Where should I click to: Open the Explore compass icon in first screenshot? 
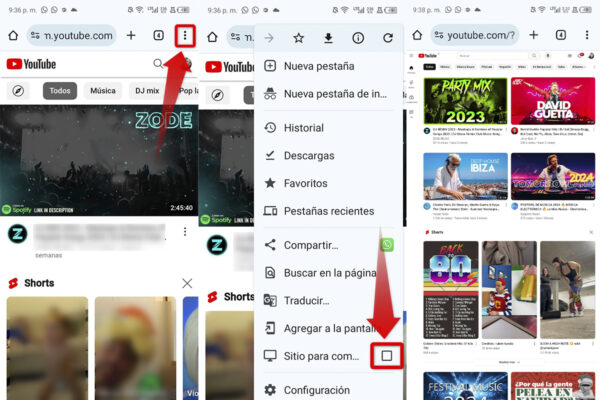[x=18, y=91]
